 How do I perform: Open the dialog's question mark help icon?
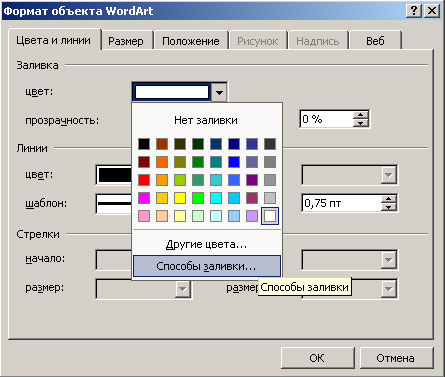tap(414, 11)
